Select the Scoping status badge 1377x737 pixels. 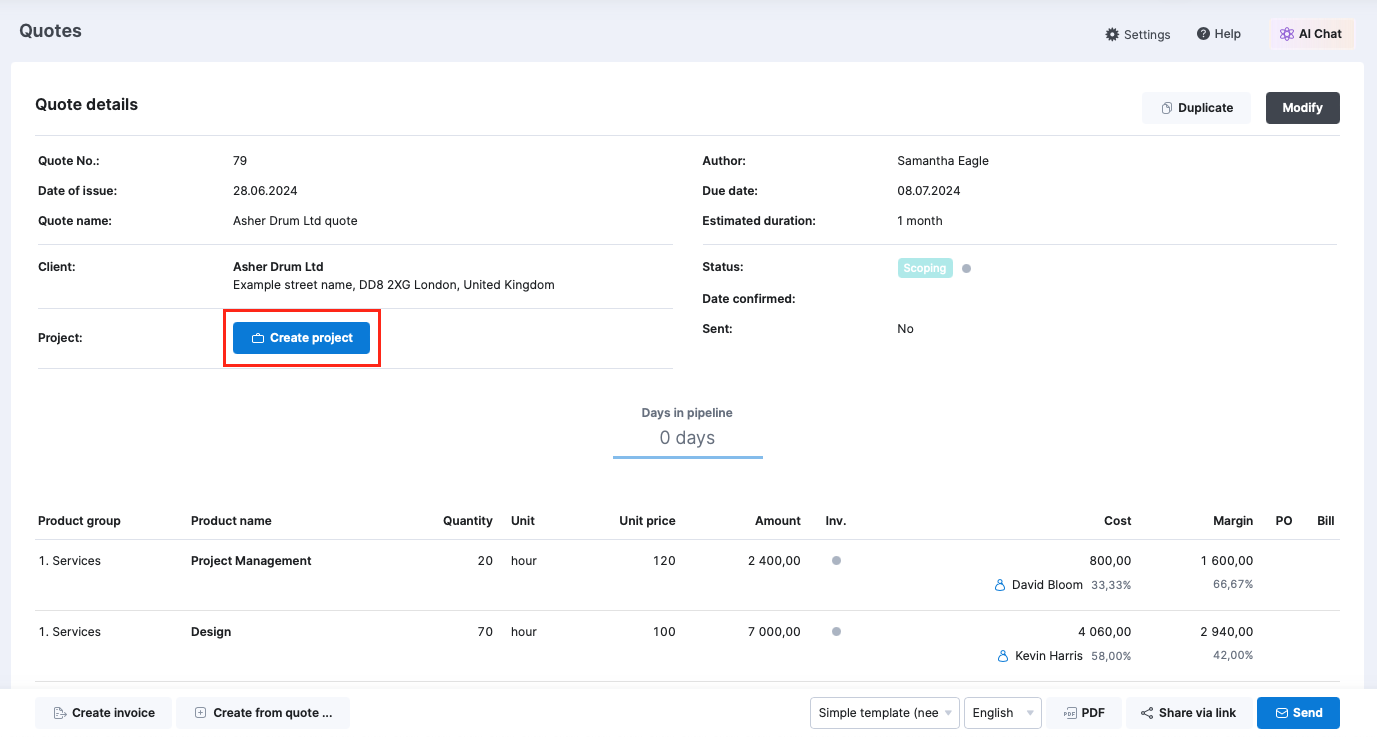pyautogui.click(x=924, y=267)
